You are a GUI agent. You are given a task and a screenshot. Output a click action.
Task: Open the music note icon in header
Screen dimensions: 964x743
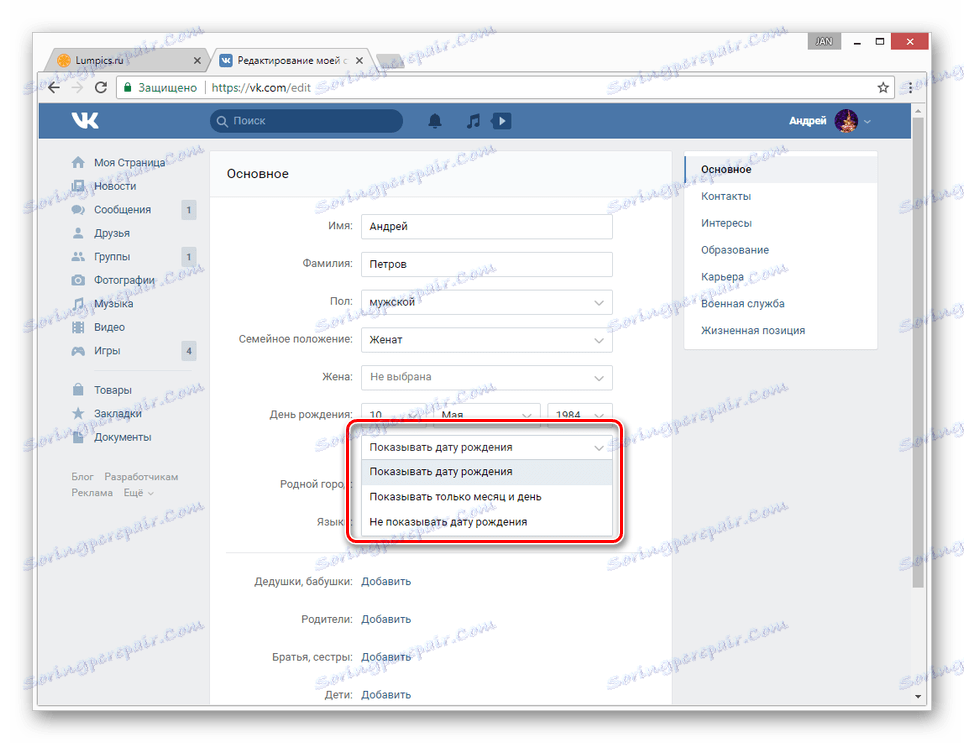[x=473, y=121]
